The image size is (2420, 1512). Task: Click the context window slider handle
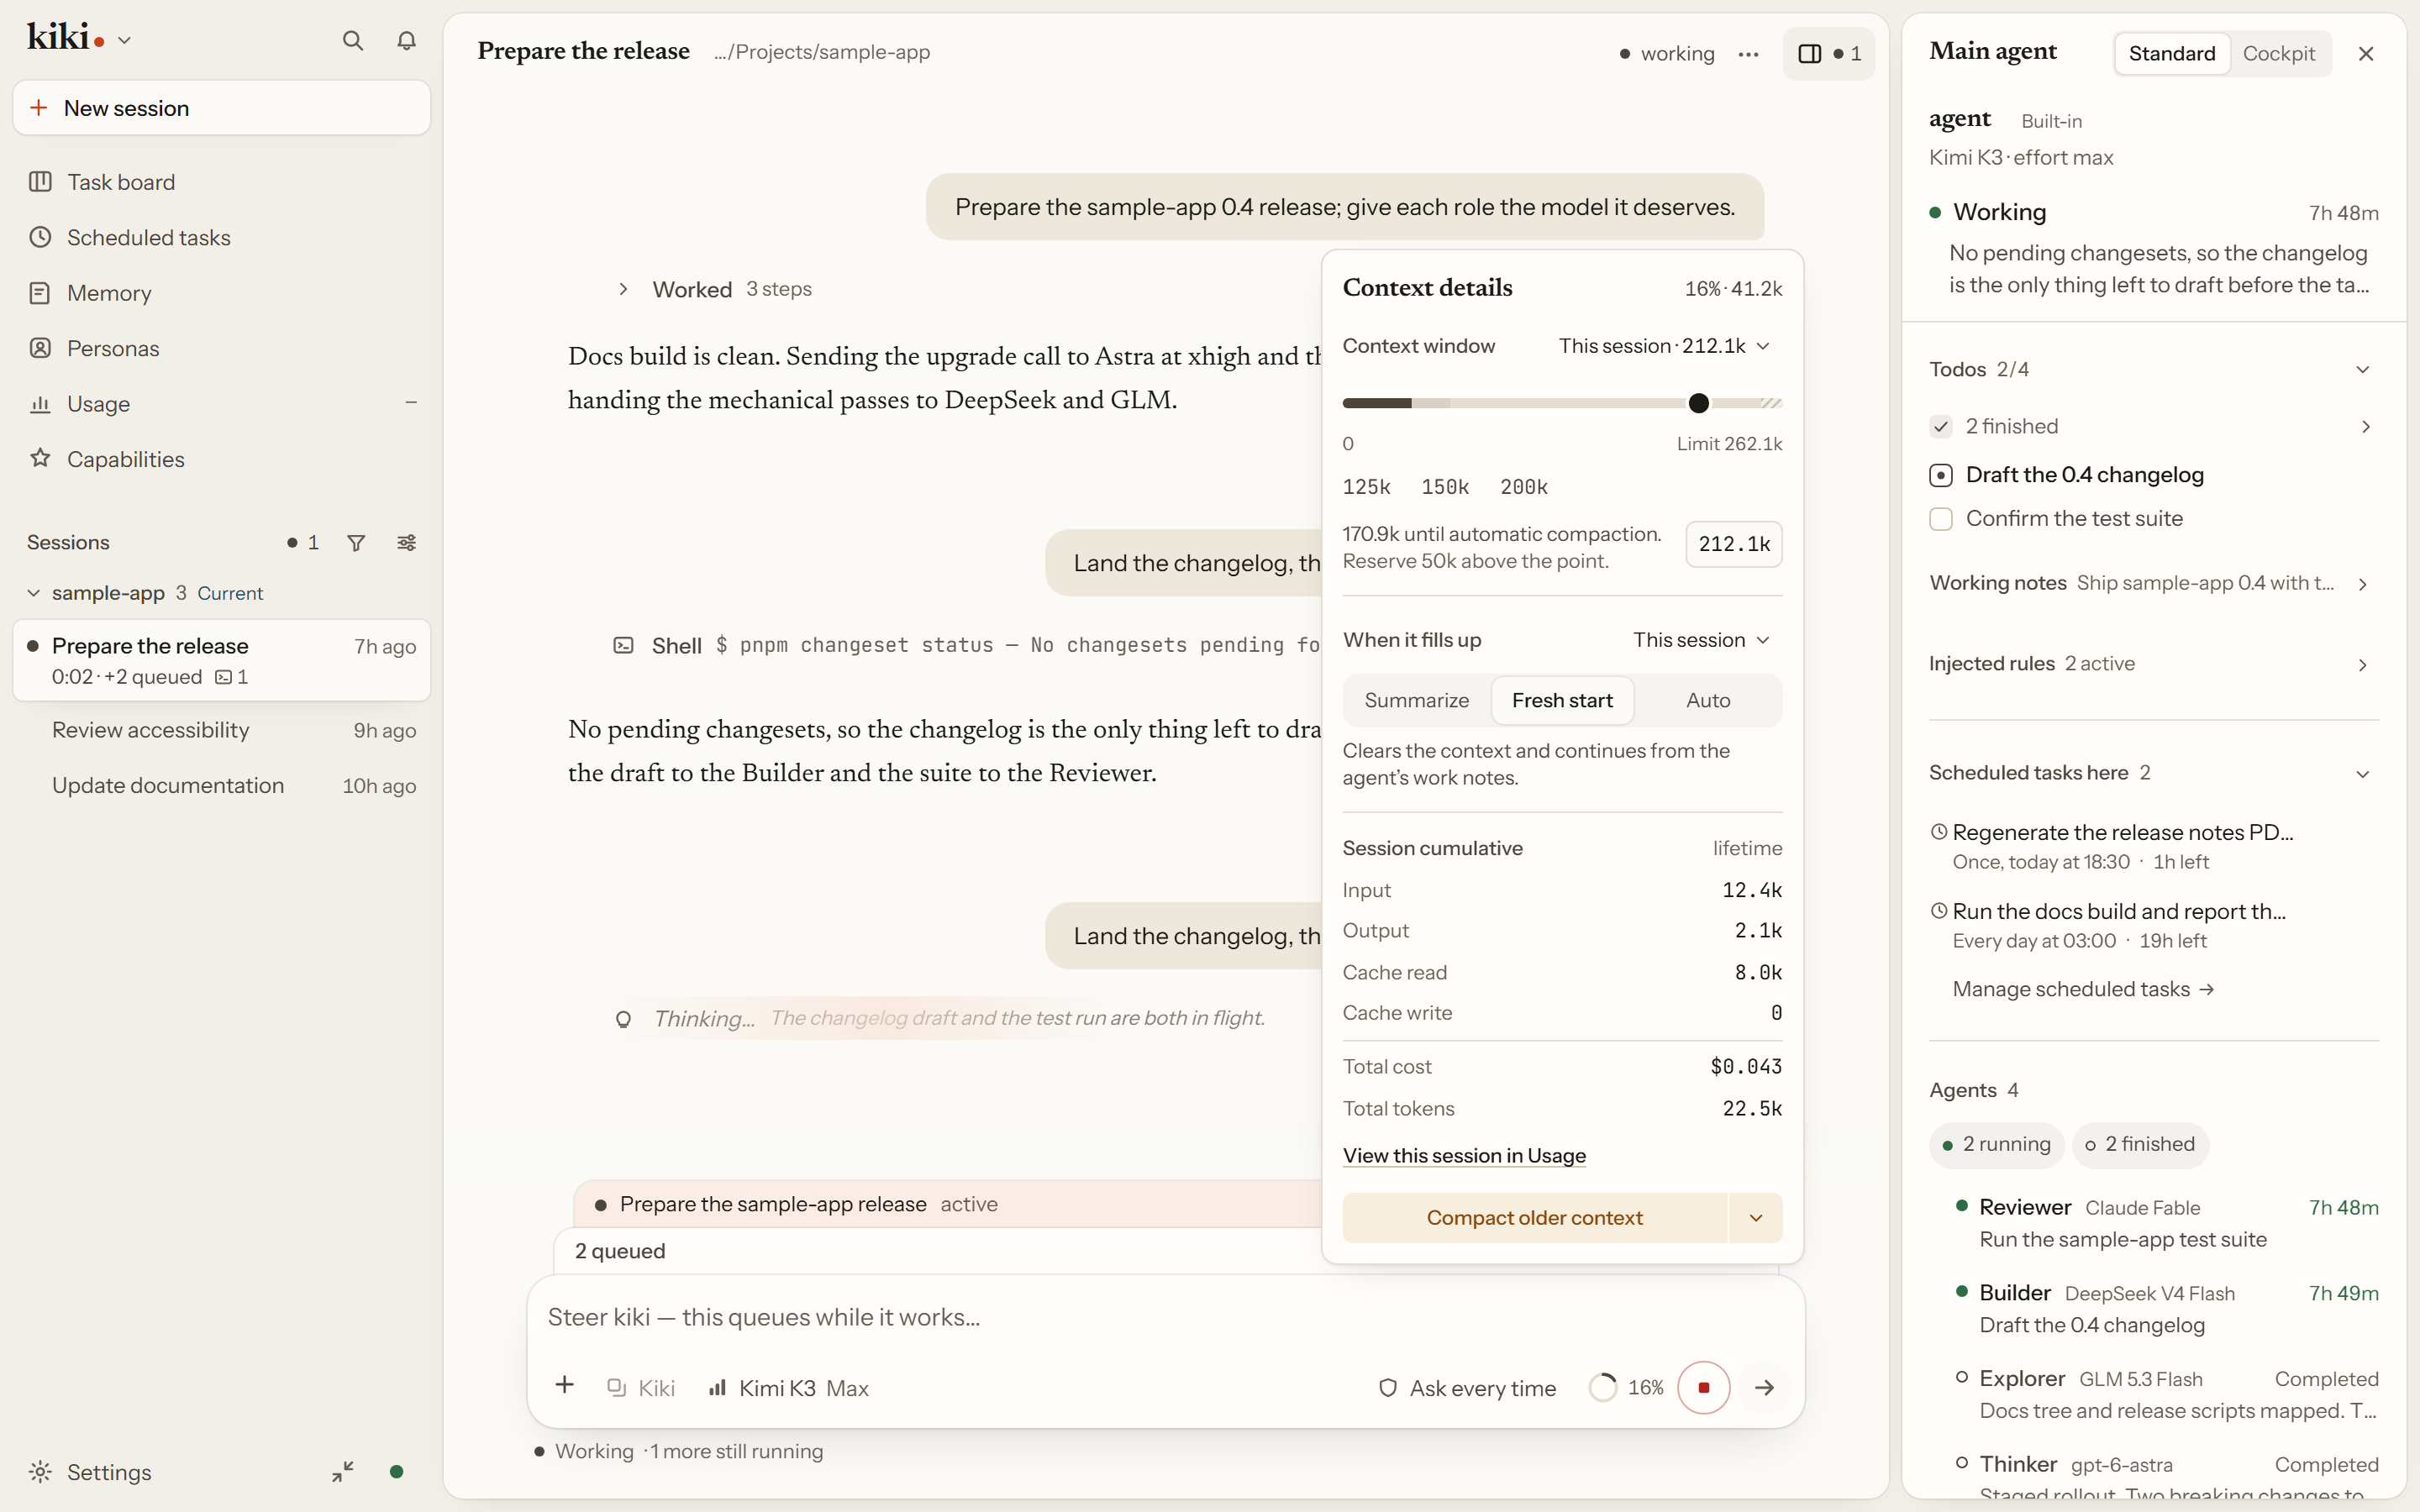1698,403
